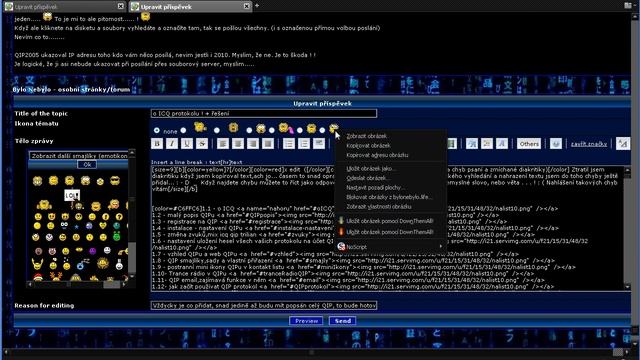This screenshot has width=640, height=360.
Task: Toggle underline formatting button
Action: pos(187,144)
